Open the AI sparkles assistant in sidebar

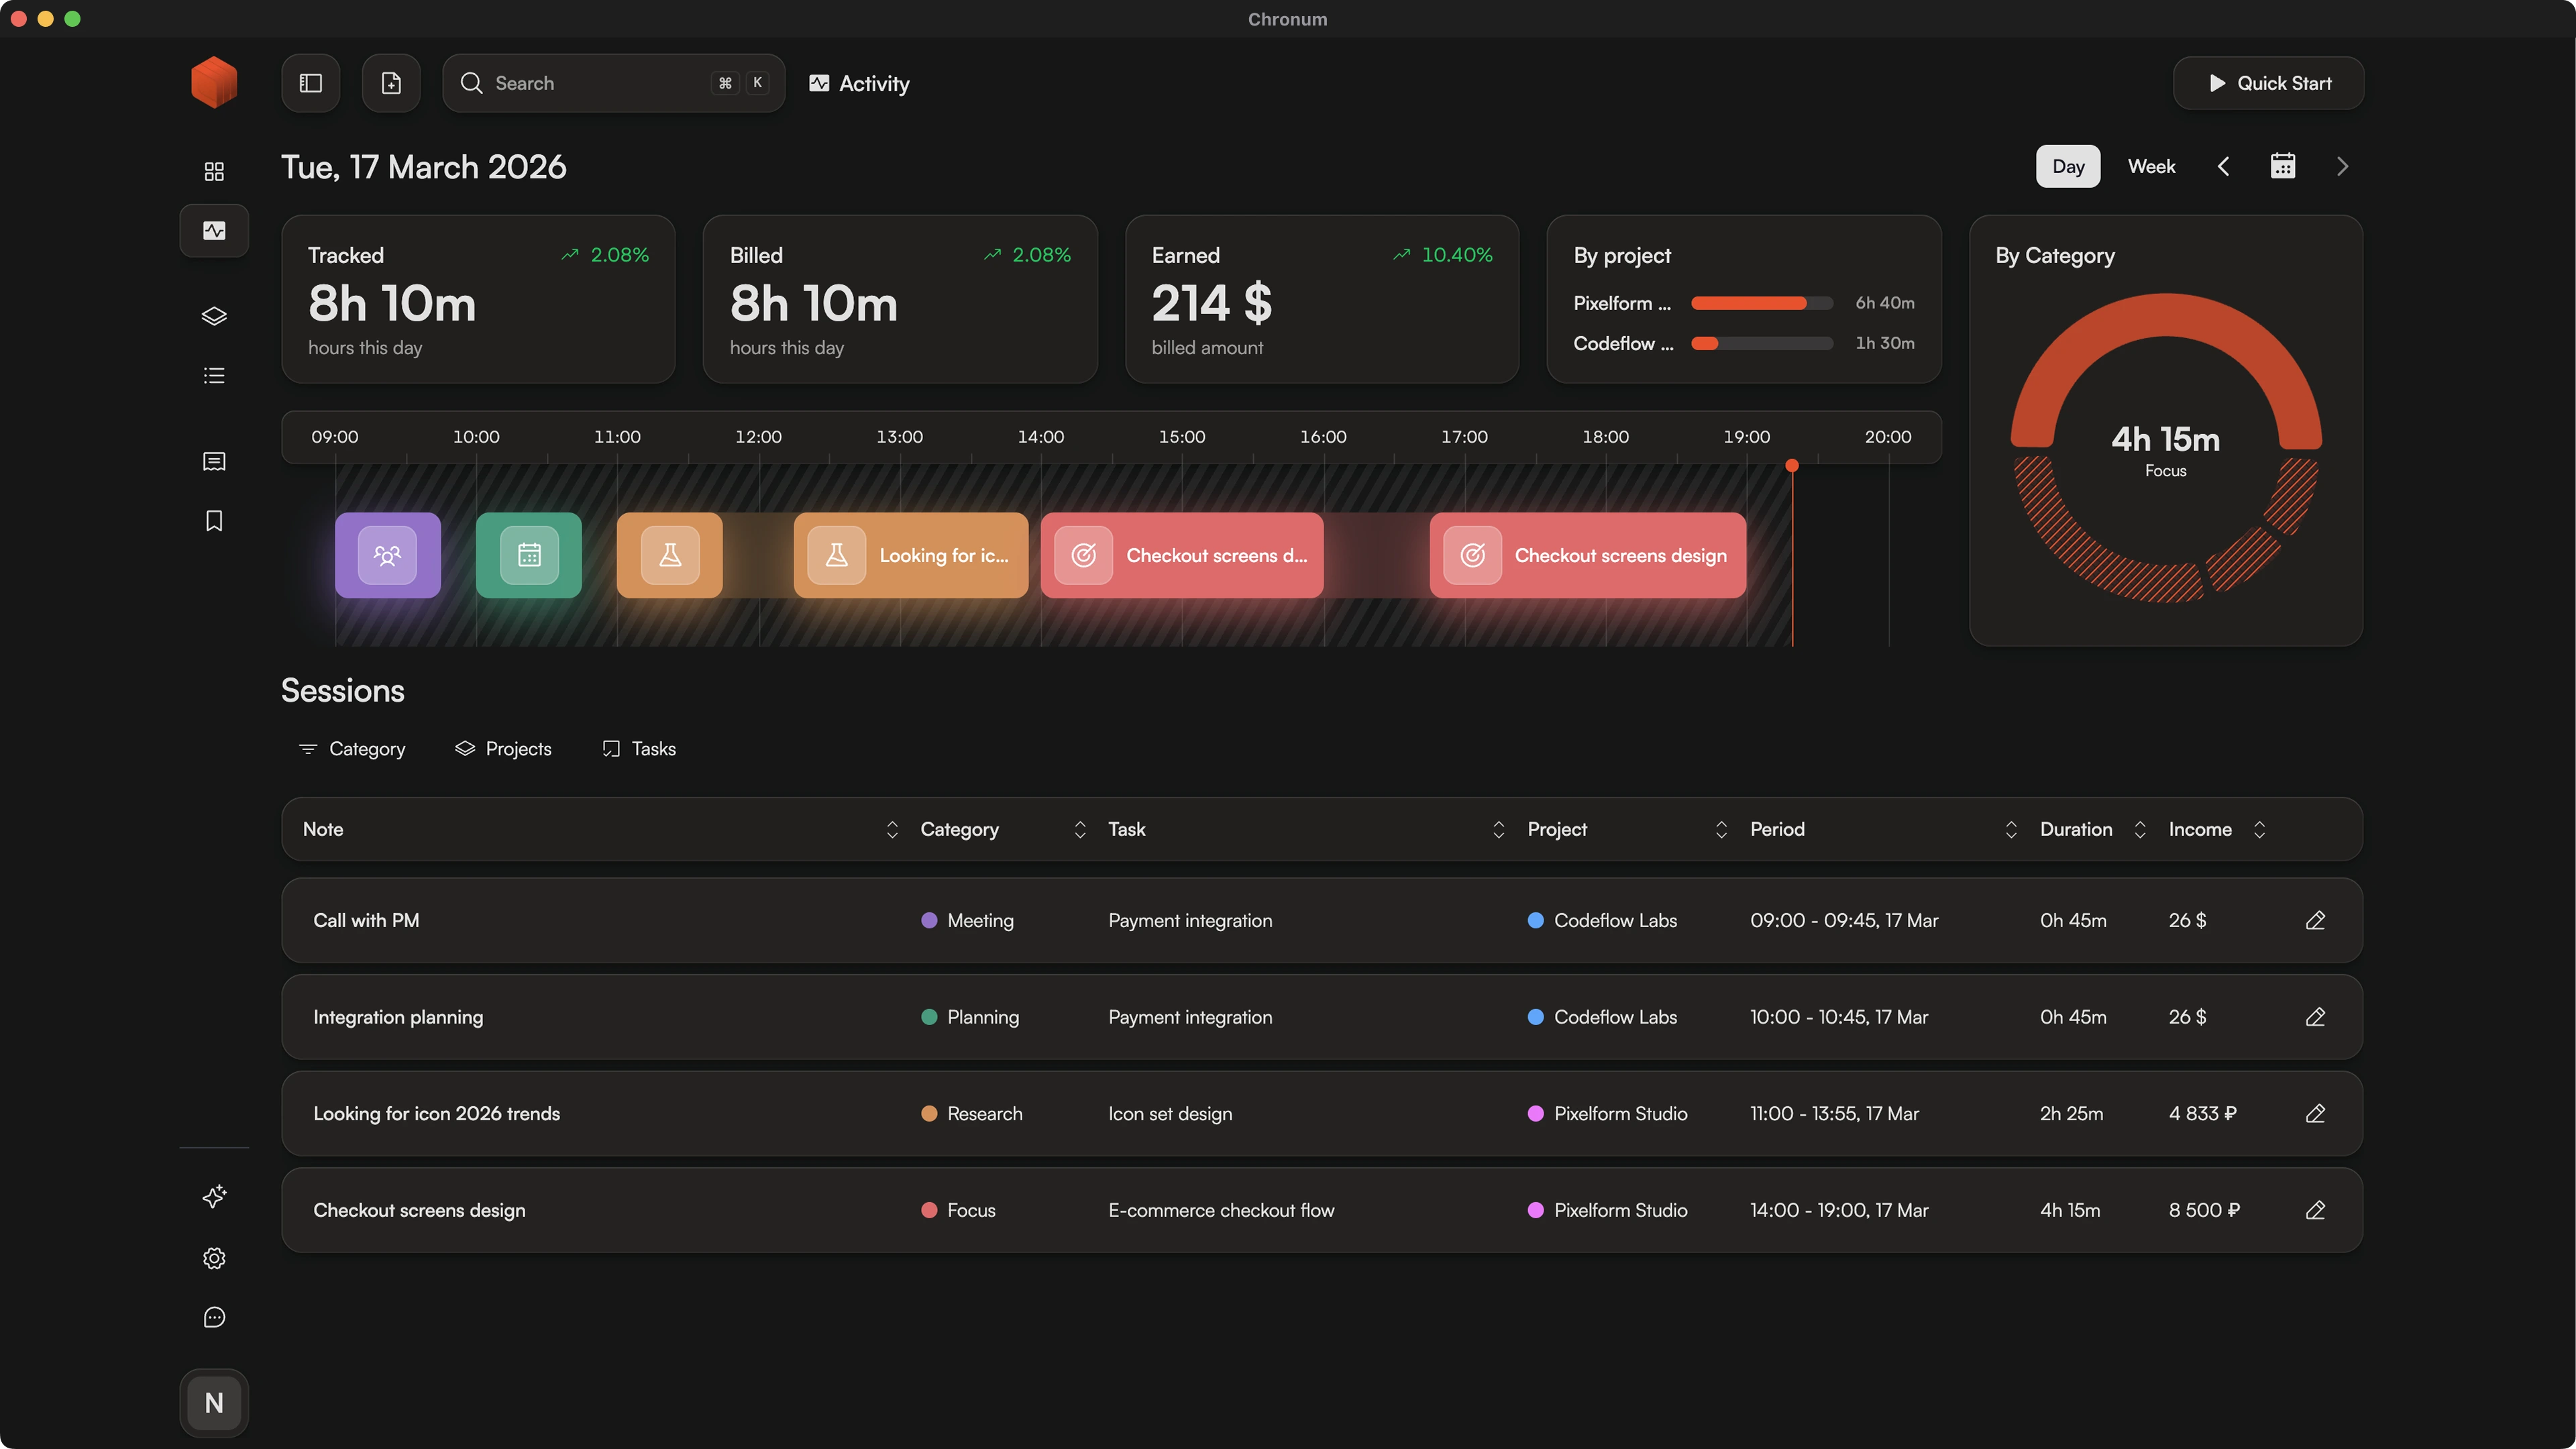click(x=213, y=1196)
